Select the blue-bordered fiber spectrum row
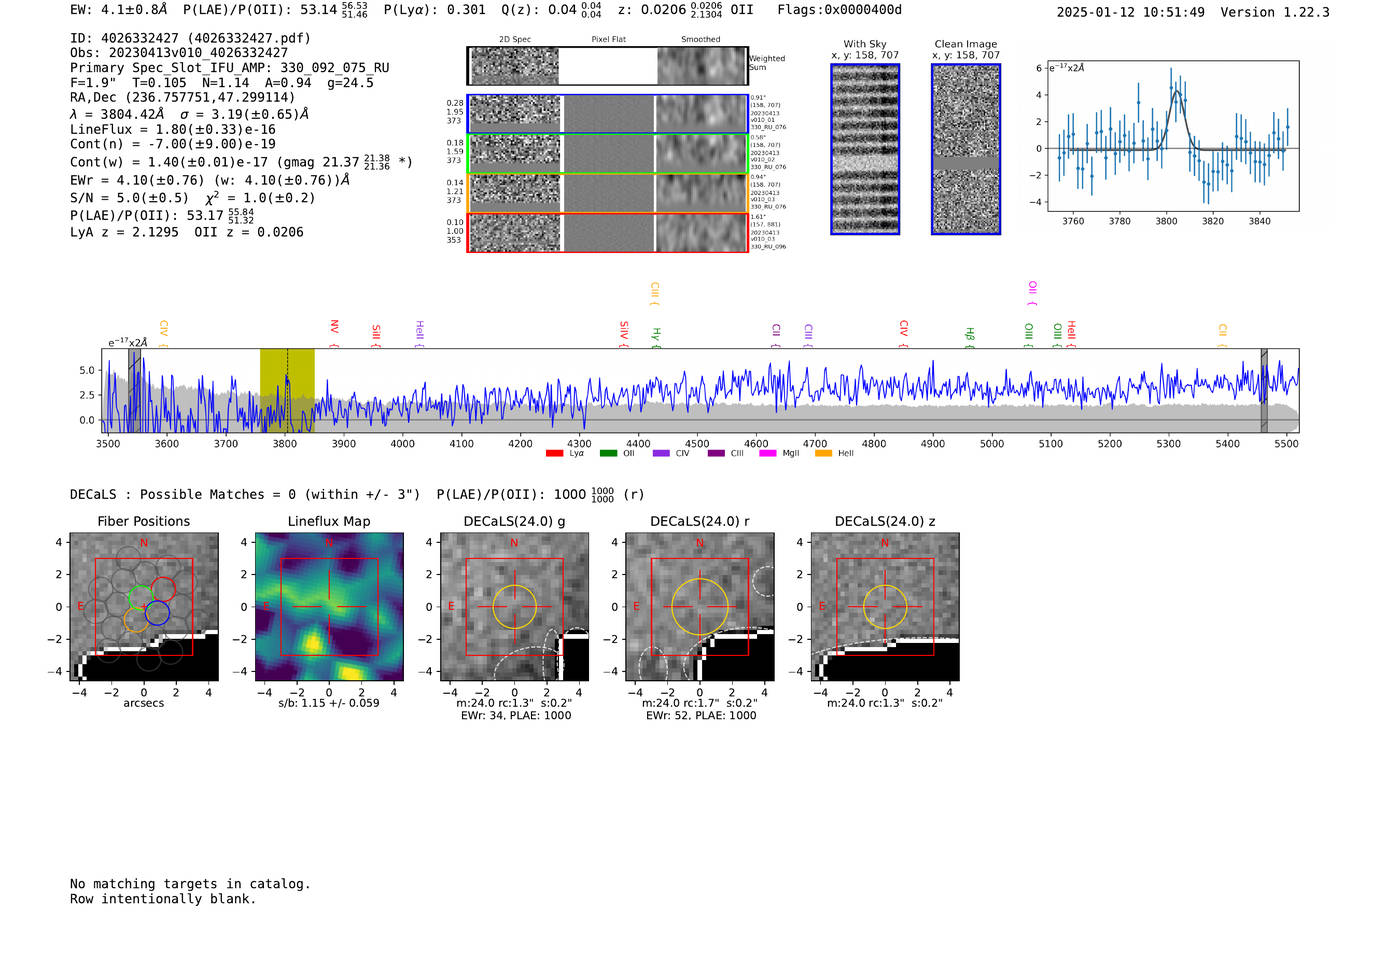This screenshot has height=953, width=1400. (x=607, y=114)
